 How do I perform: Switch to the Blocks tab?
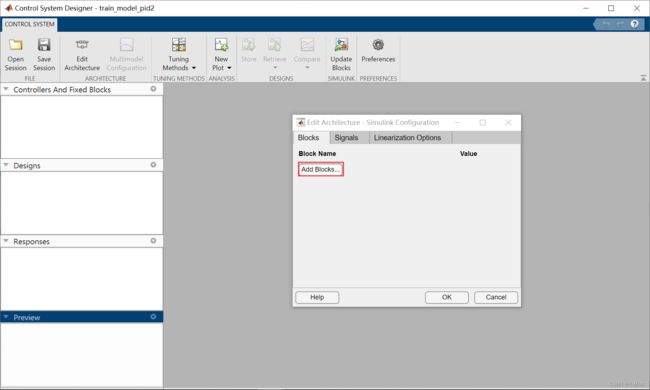point(308,138)
